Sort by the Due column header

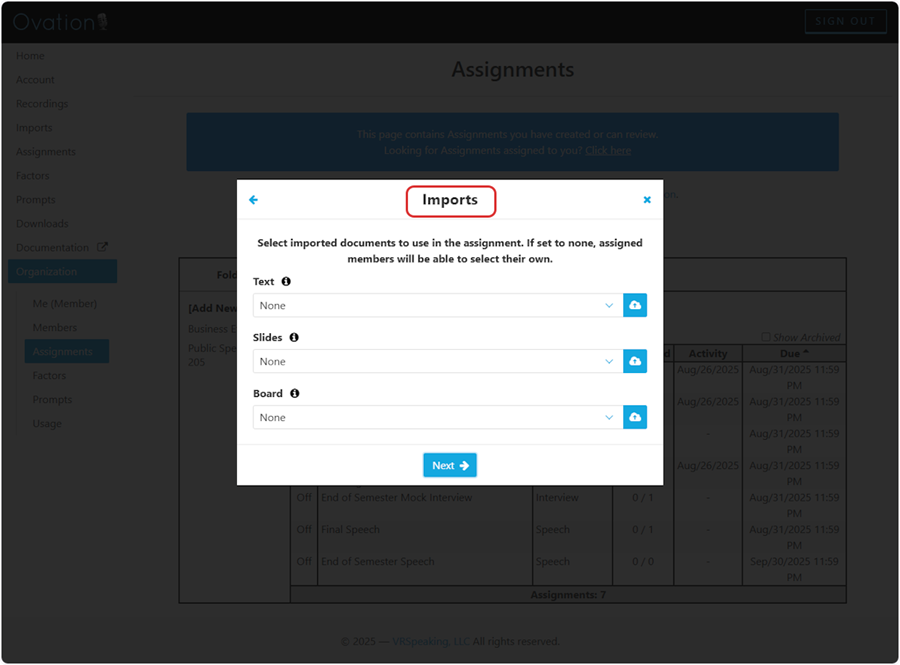point(794,353)
